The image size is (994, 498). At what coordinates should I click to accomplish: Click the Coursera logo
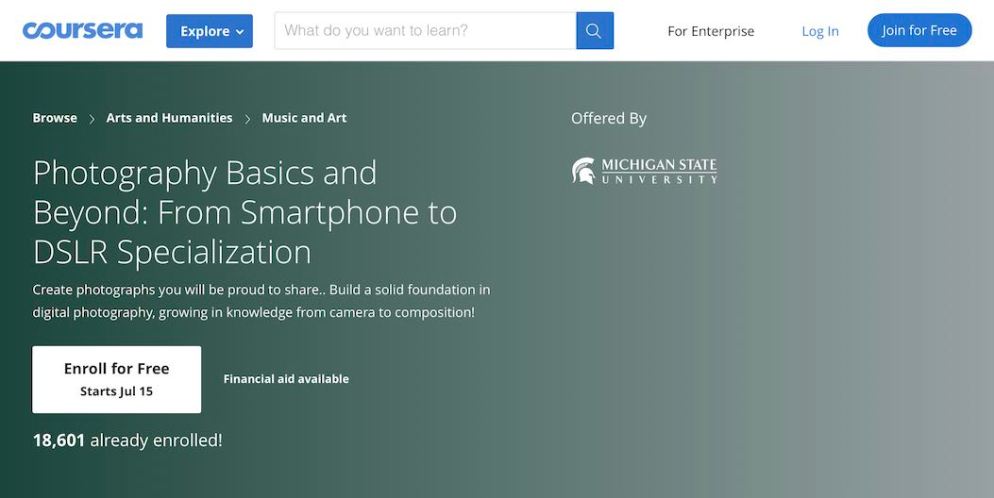82,30
